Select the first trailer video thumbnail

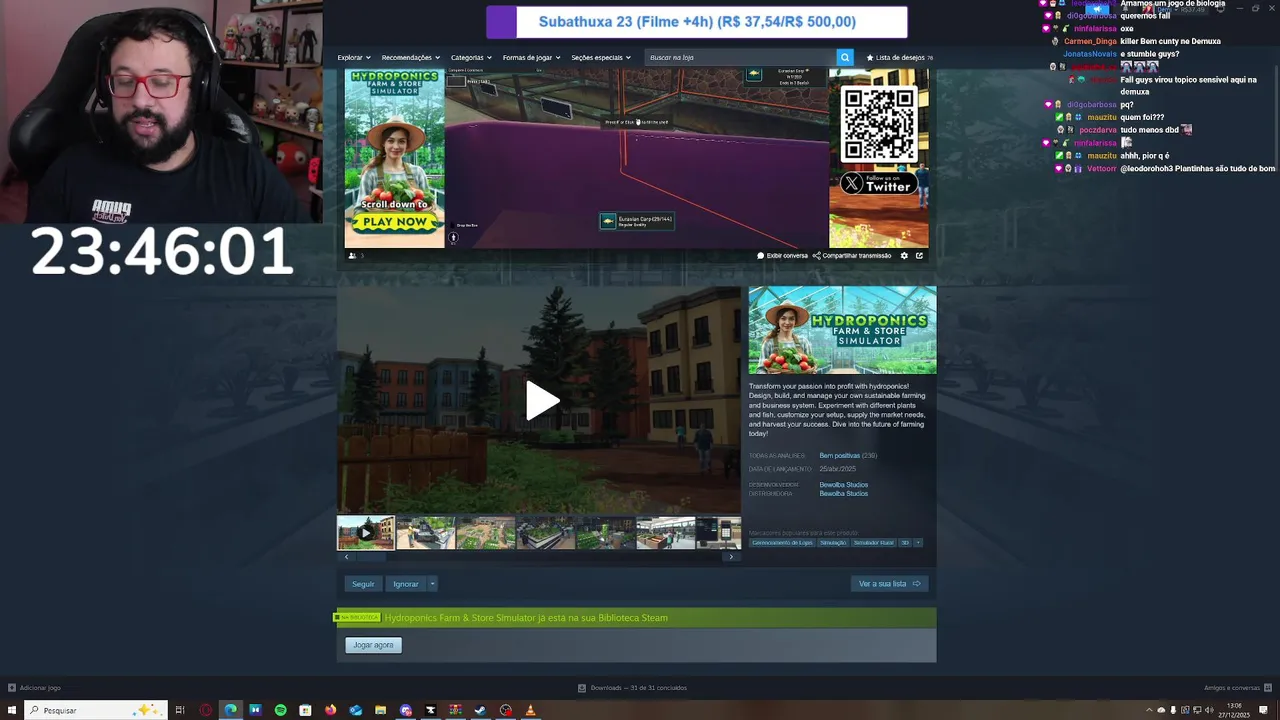(x=366, y=533)
